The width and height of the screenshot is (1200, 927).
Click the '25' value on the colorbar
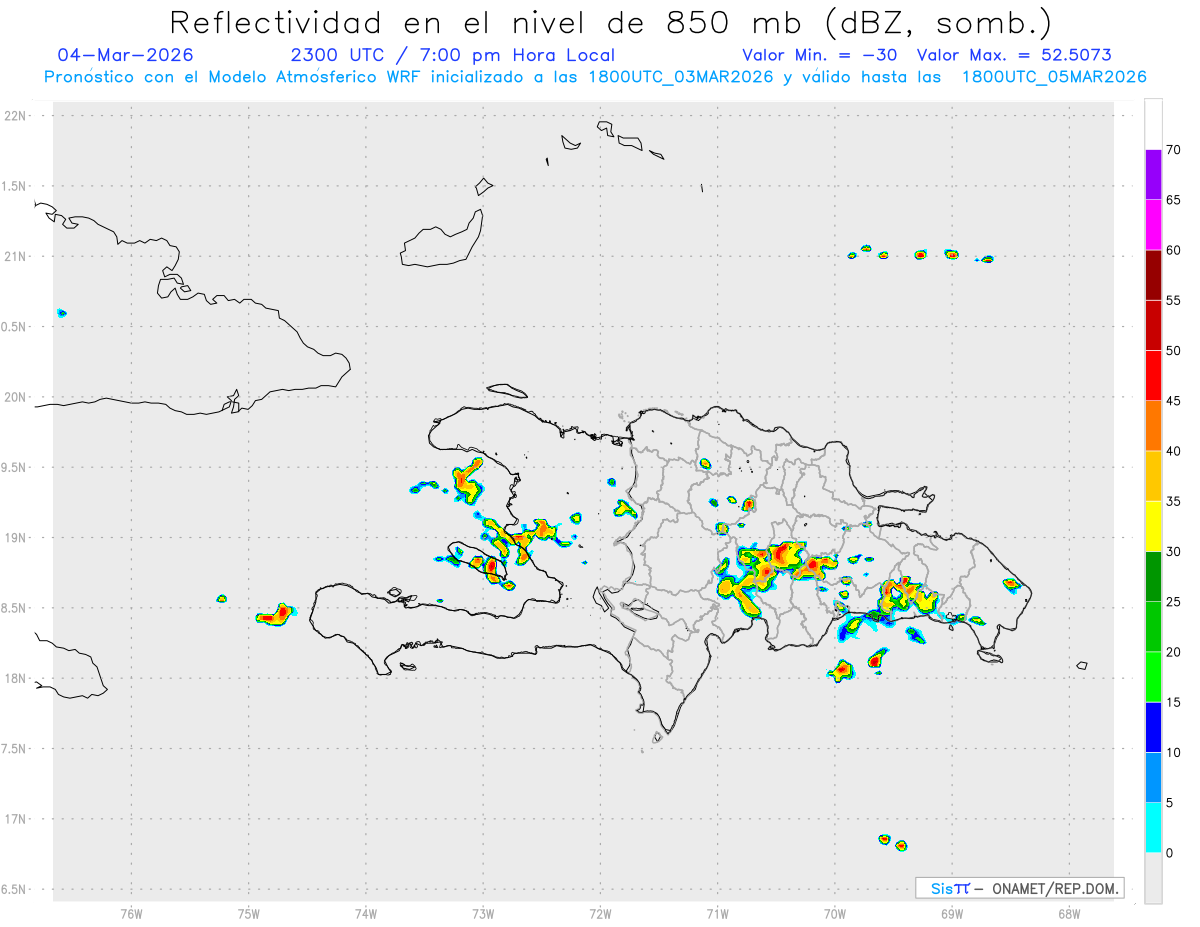1173,602
